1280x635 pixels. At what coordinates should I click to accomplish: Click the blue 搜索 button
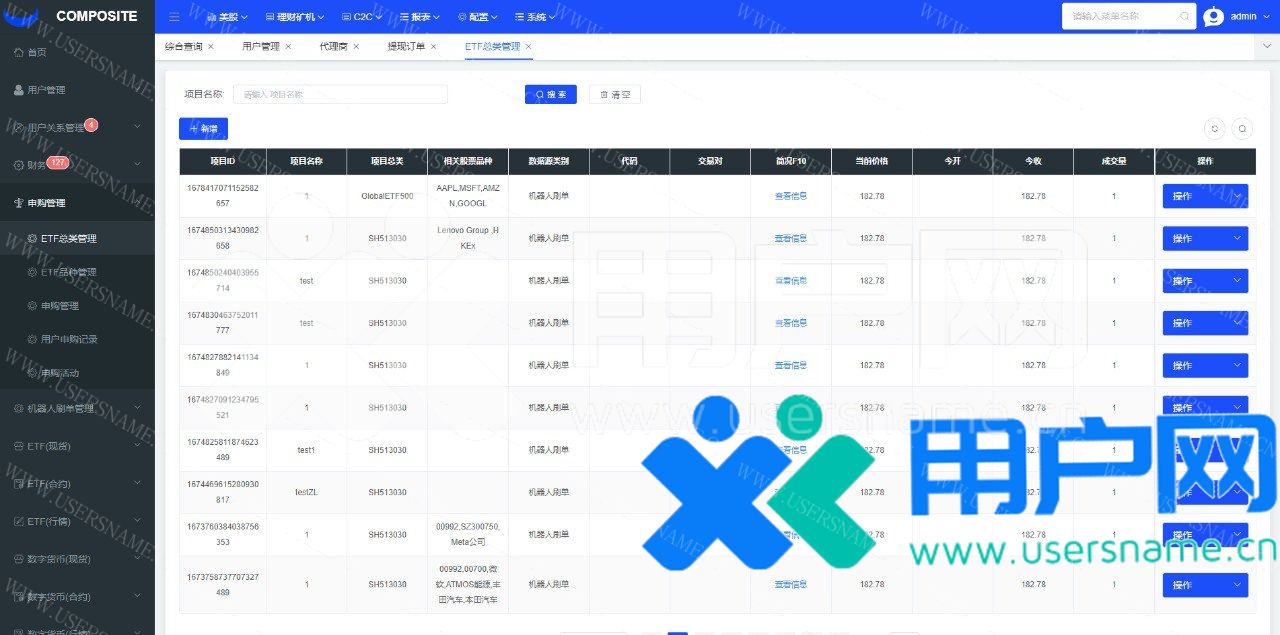pos(550,94)
